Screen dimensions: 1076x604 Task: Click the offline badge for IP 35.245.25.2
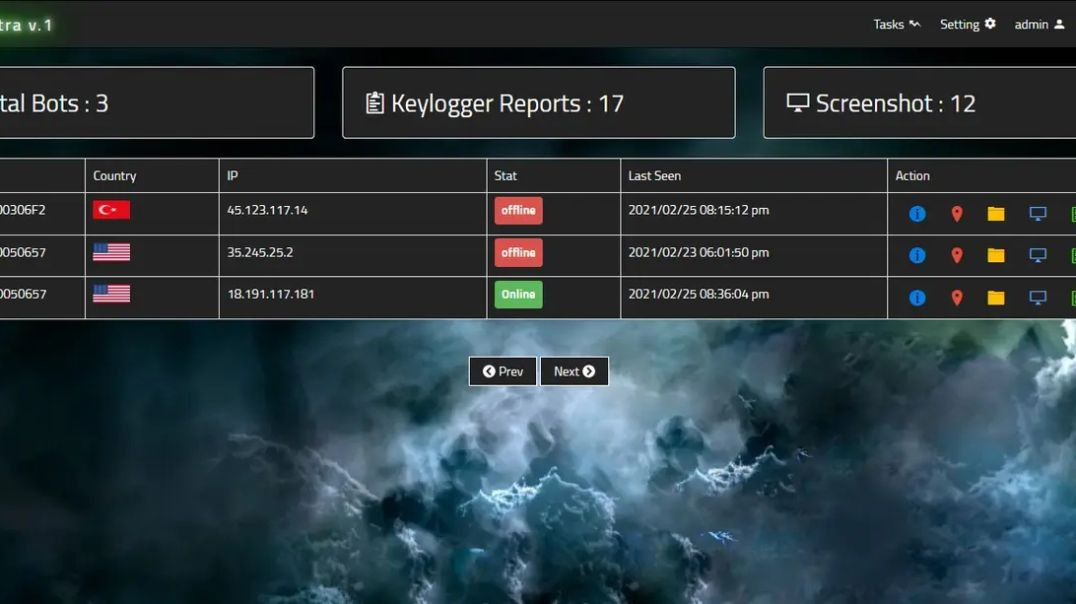[518, 252]
